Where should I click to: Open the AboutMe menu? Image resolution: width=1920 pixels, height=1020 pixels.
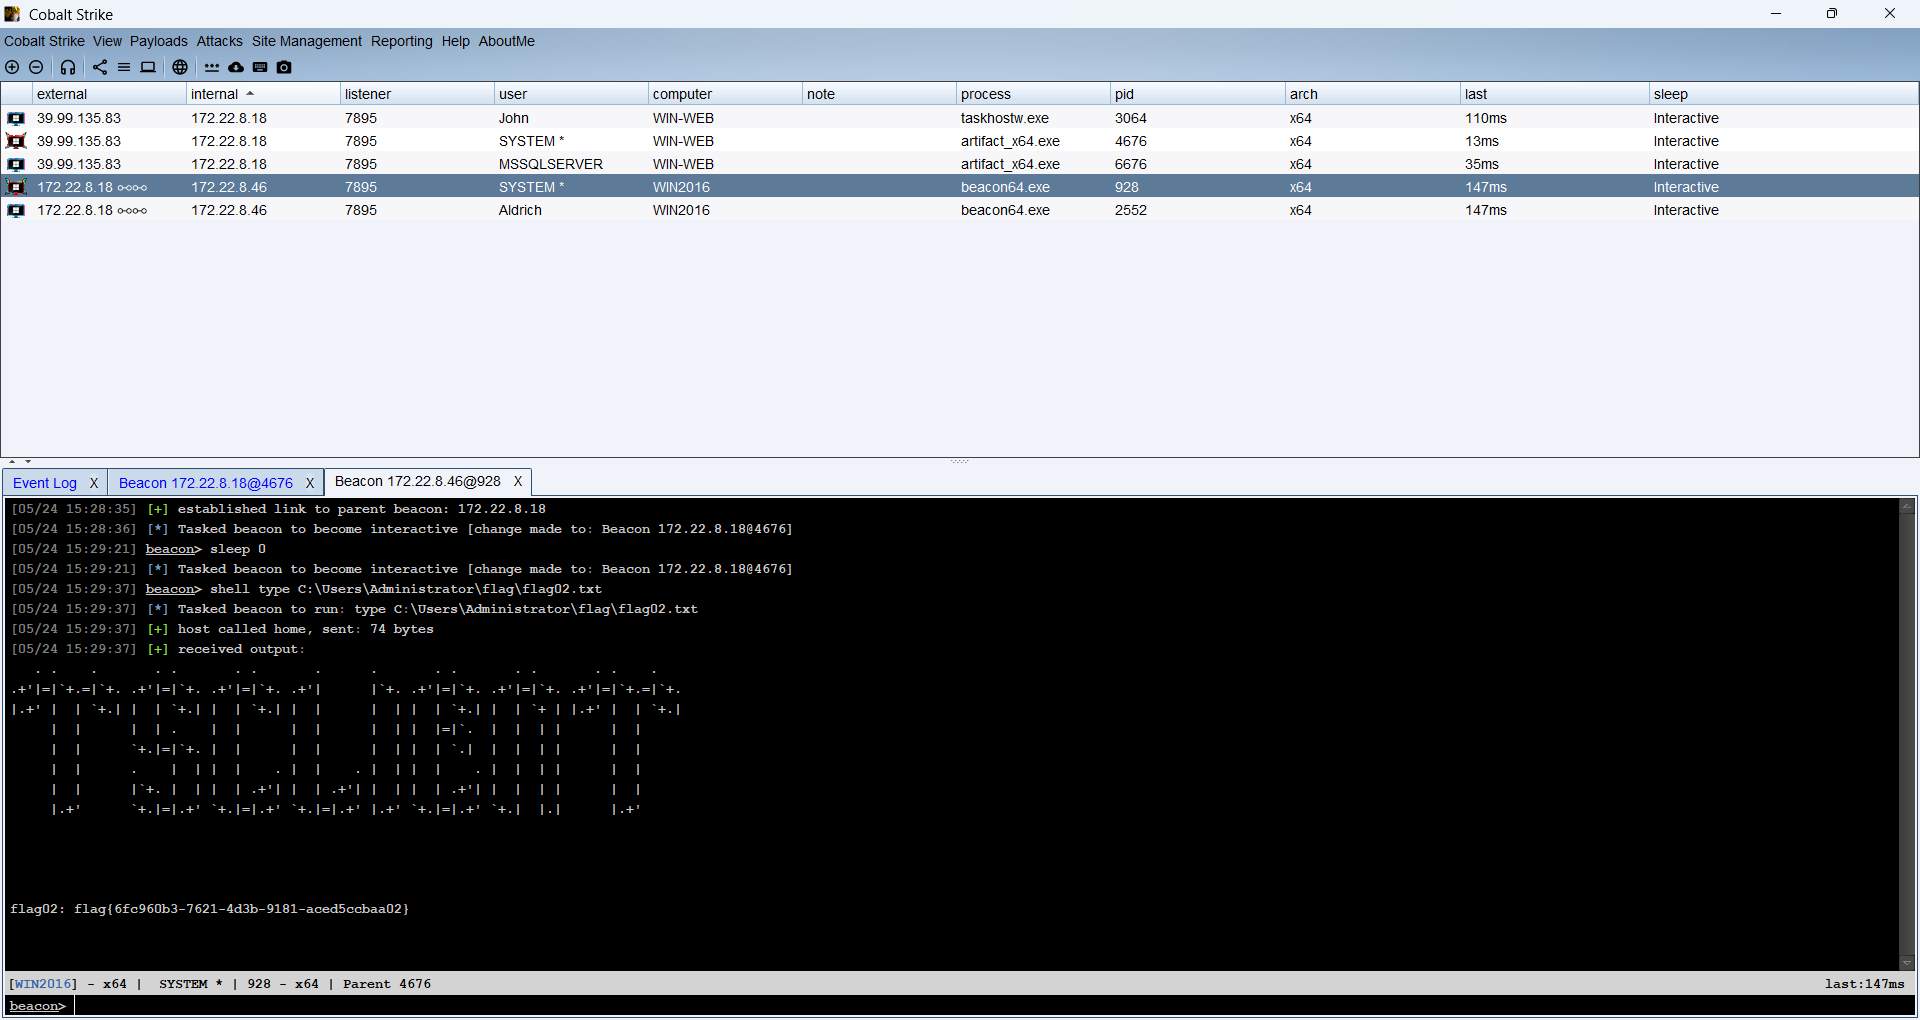point(506,41)
